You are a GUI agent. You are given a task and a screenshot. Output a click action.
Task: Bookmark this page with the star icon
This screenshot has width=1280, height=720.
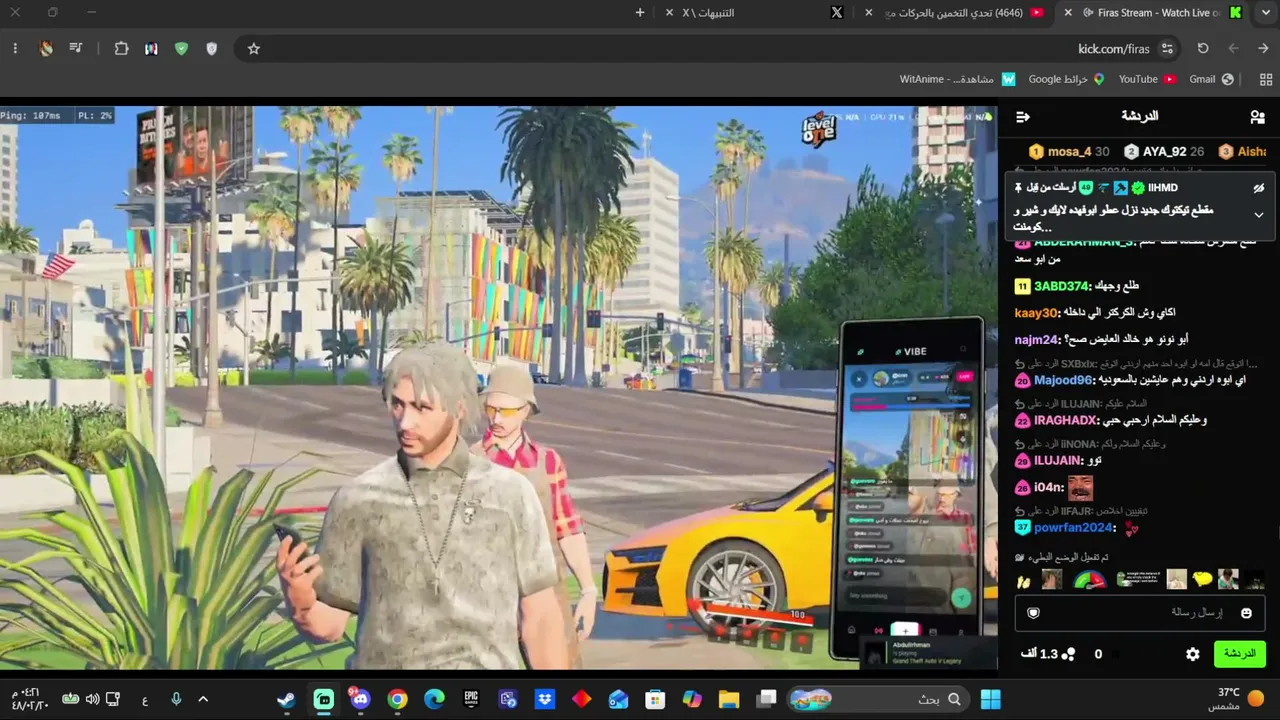tap(254, 48)
